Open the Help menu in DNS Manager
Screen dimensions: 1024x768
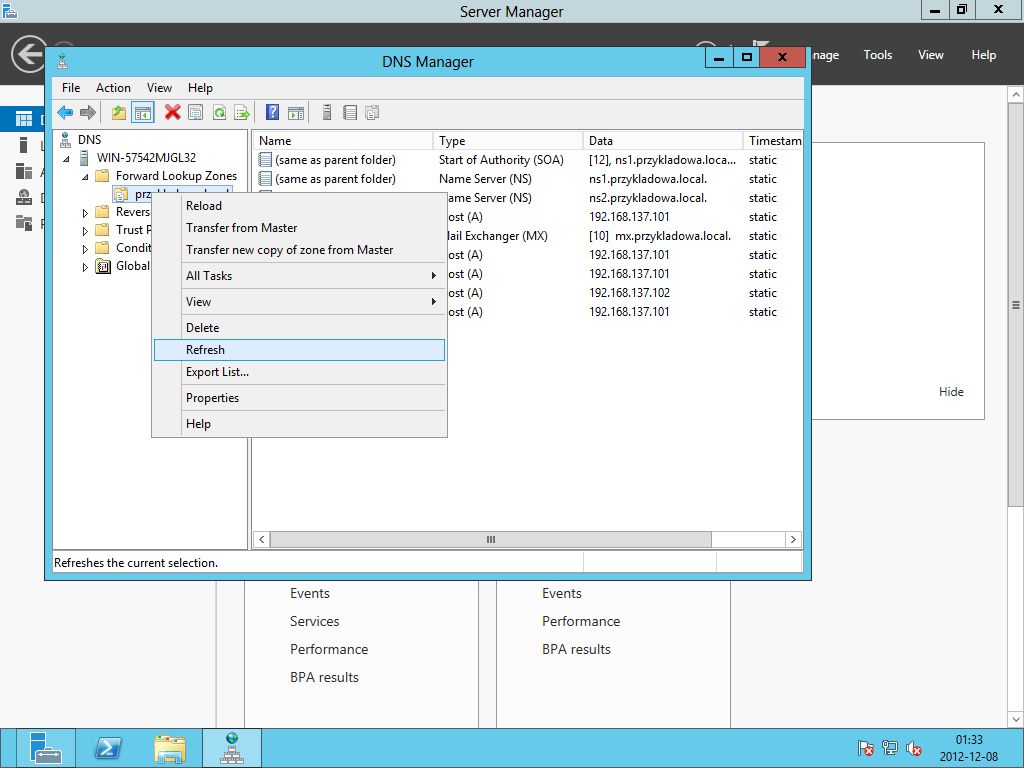coord(200,88)
